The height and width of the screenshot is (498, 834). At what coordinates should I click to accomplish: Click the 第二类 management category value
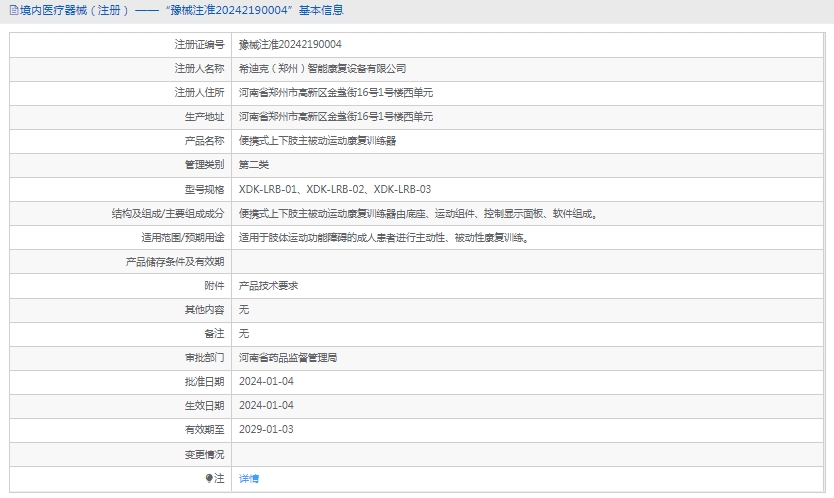click(254, 165)
